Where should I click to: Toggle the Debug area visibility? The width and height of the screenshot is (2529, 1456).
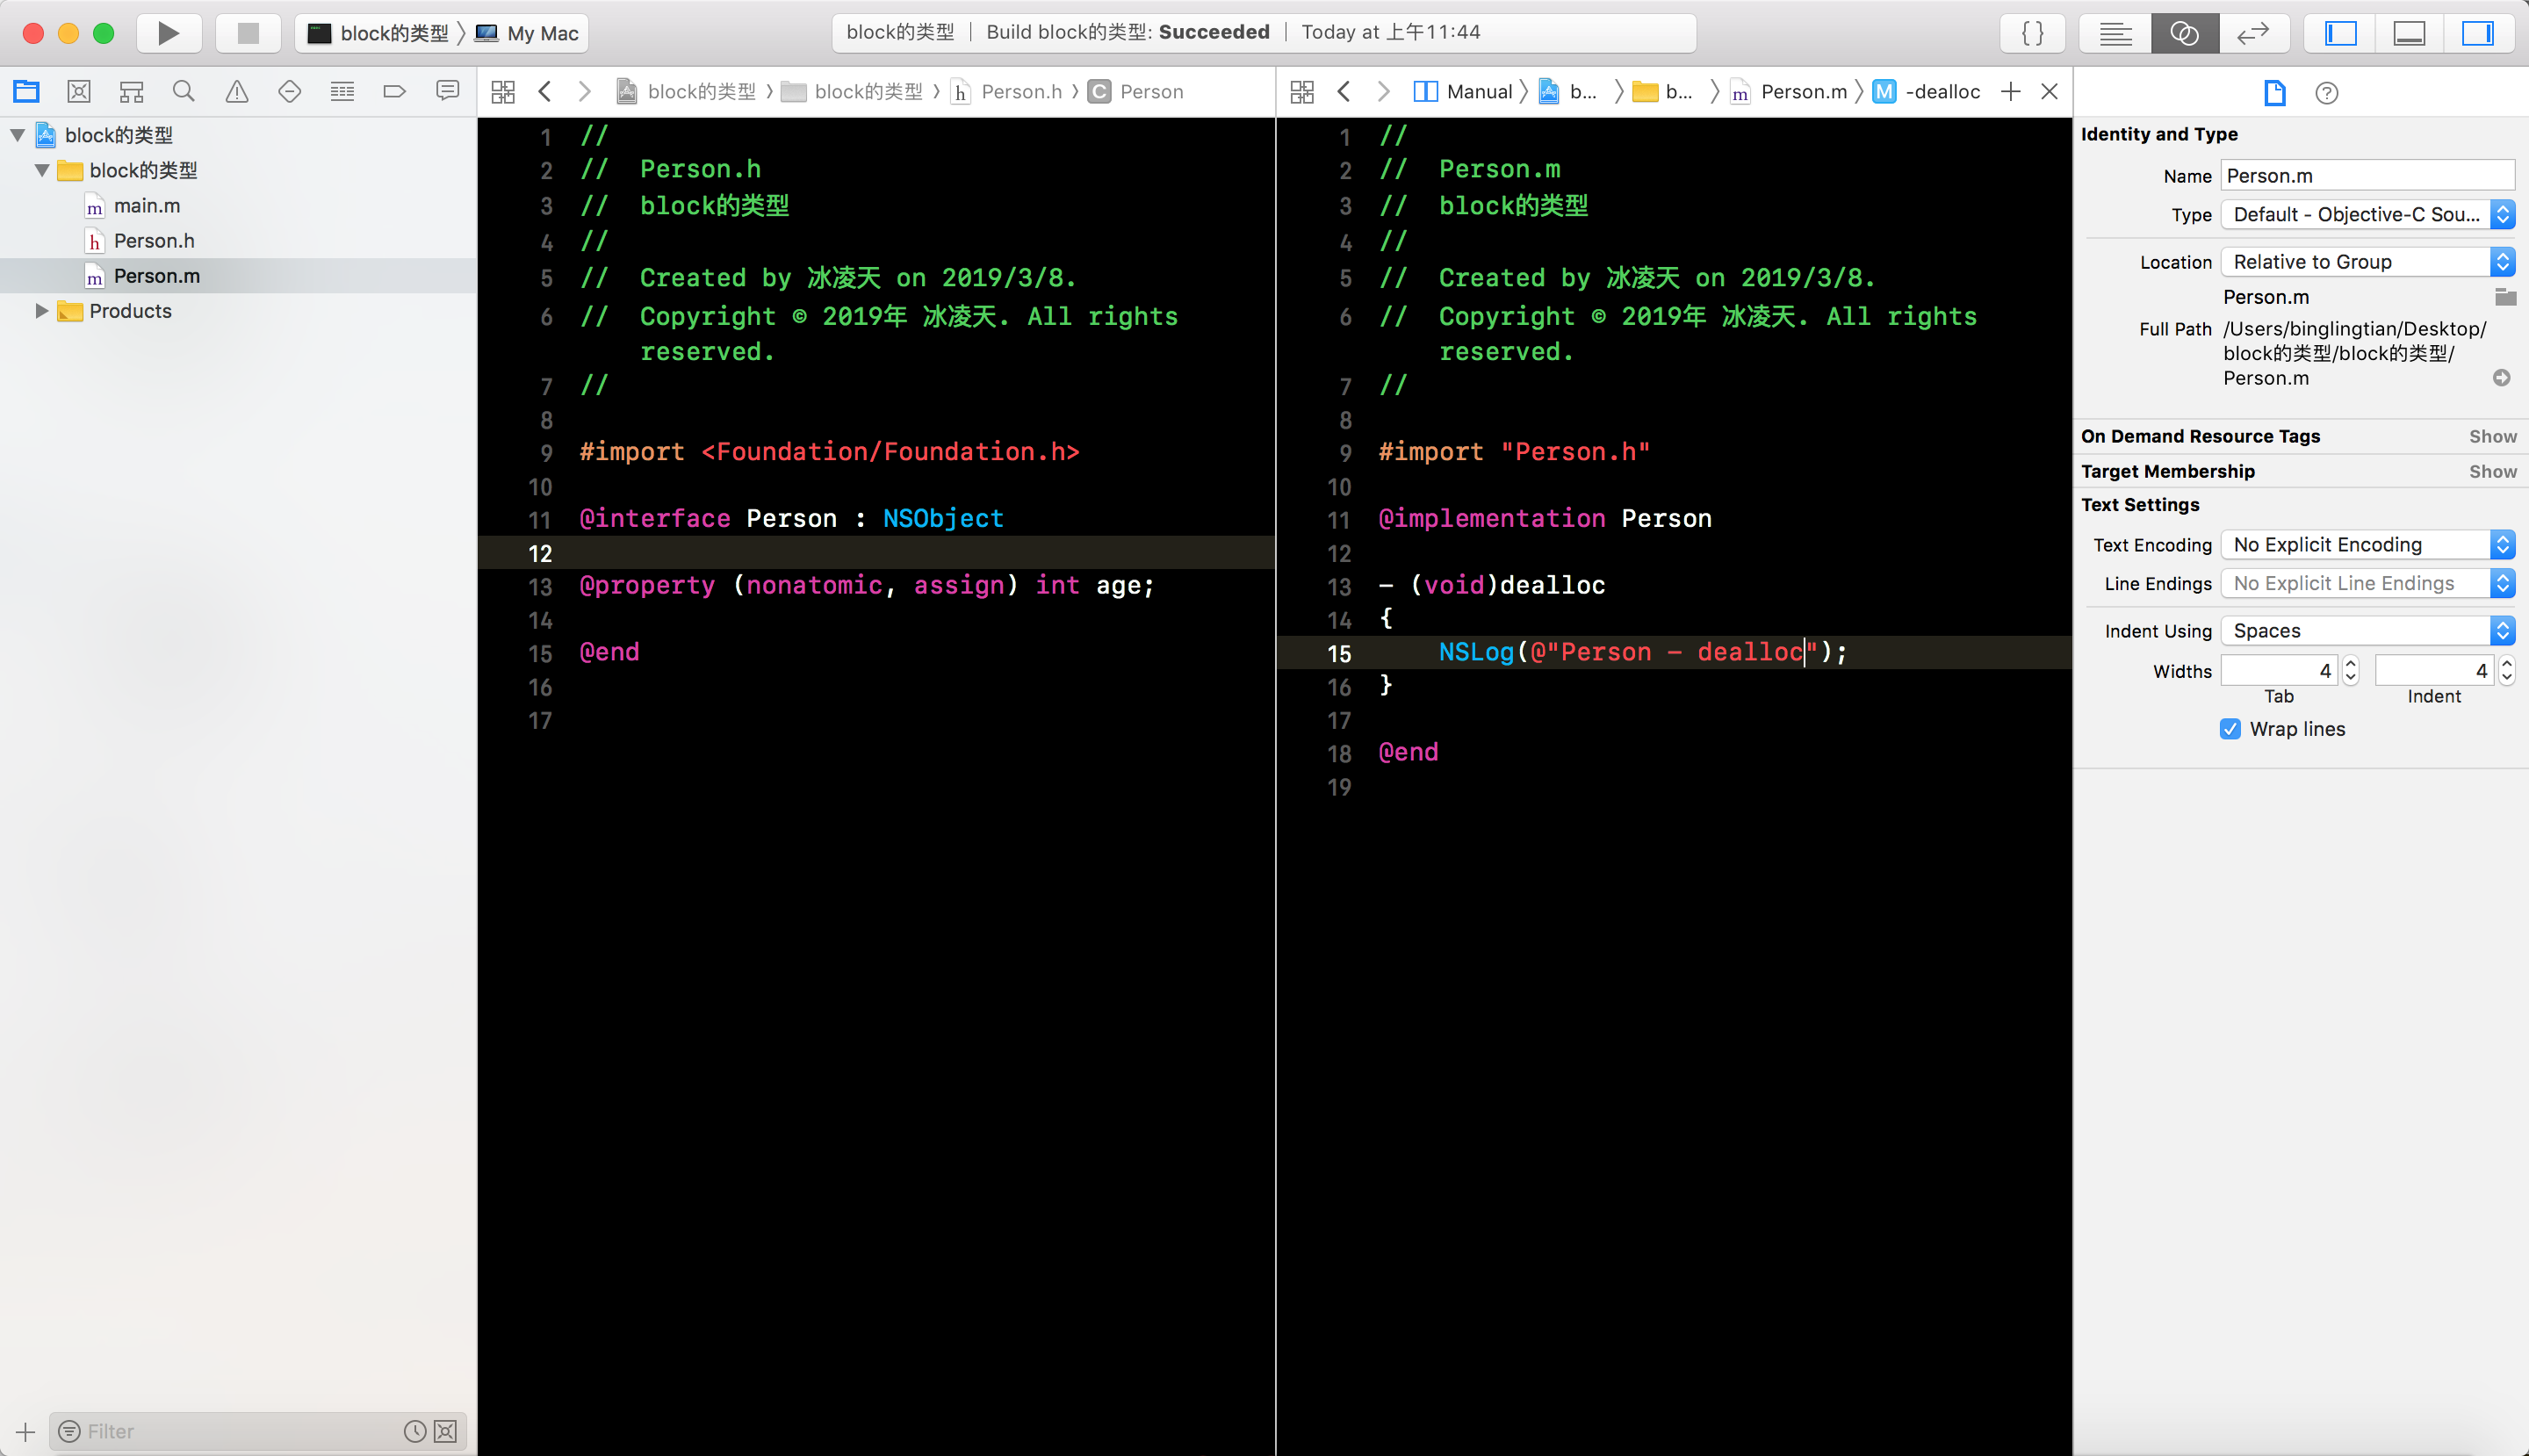(2408, 33)
